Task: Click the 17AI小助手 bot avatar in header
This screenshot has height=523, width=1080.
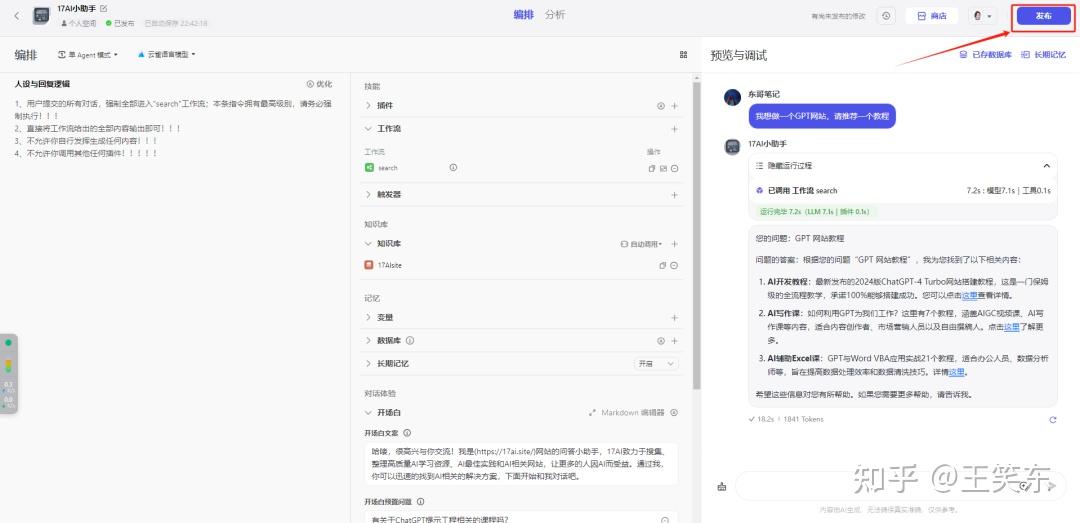Action: 41,16
